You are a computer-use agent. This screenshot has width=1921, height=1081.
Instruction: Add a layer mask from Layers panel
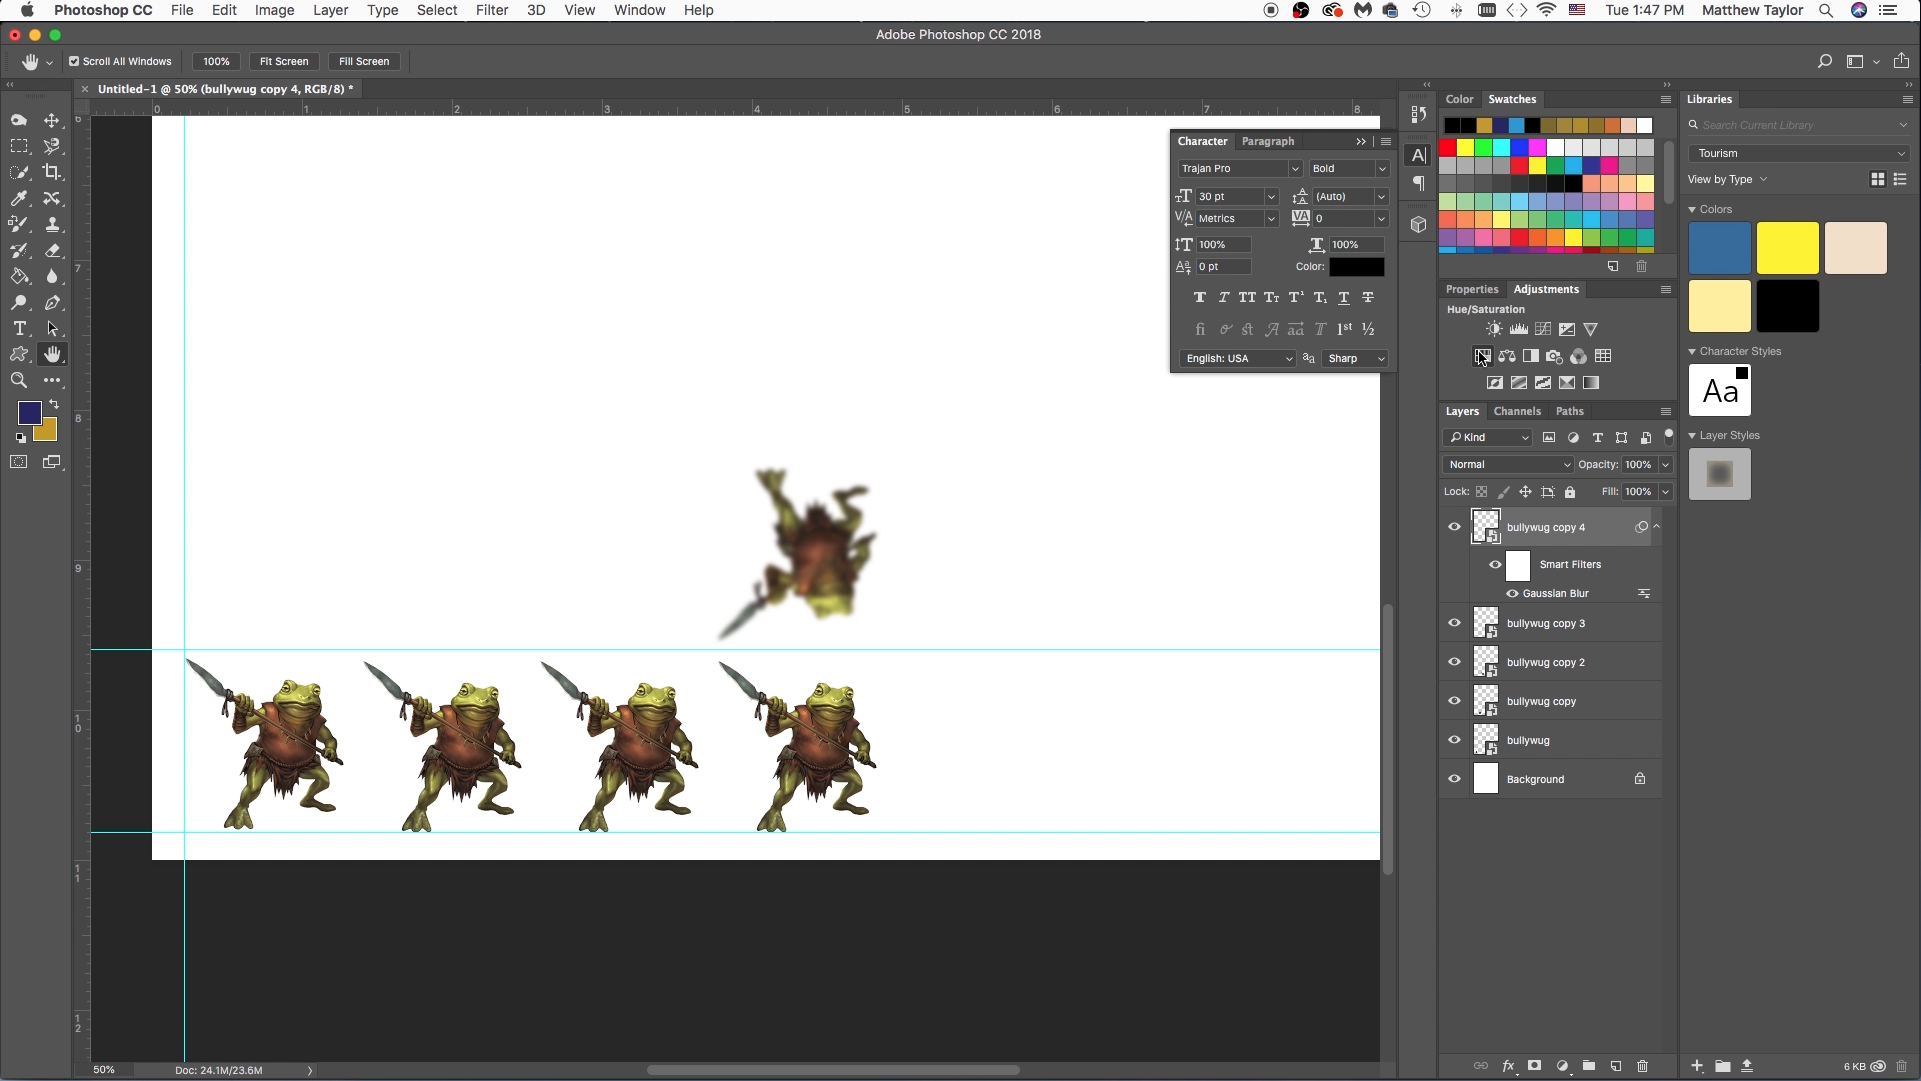tap(1534, 1066)
